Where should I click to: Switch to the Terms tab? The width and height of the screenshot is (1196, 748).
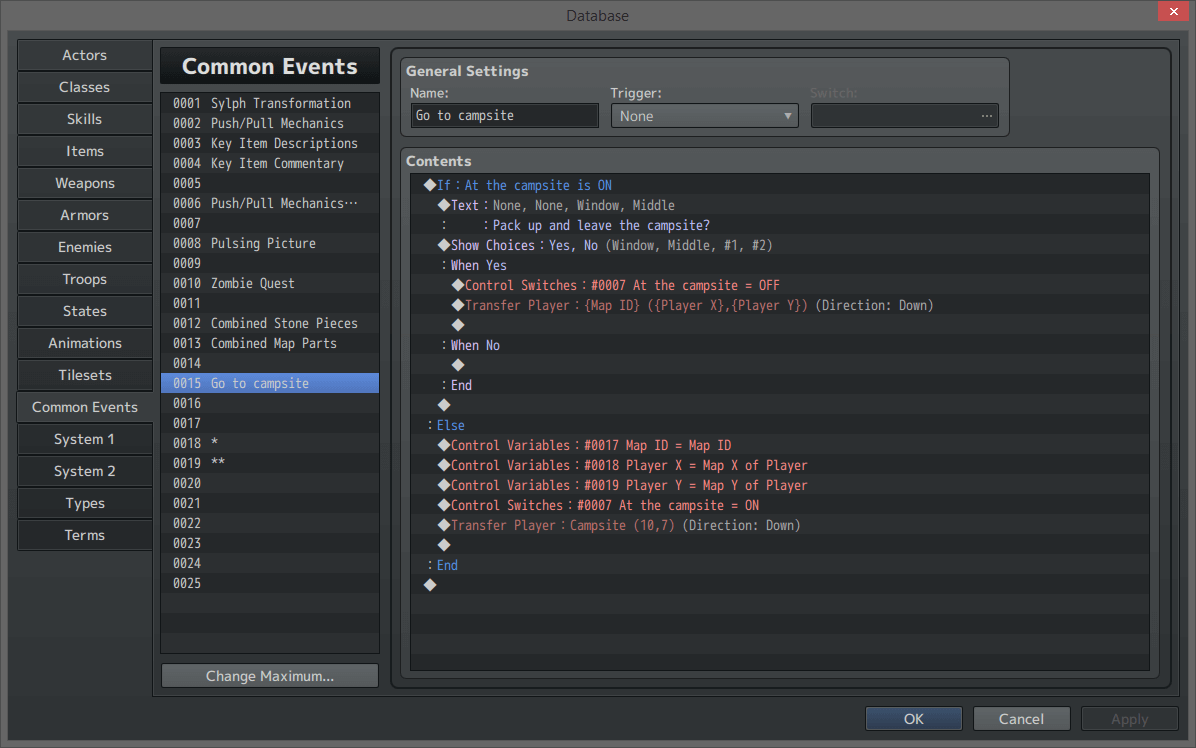(x=85, y=535)
